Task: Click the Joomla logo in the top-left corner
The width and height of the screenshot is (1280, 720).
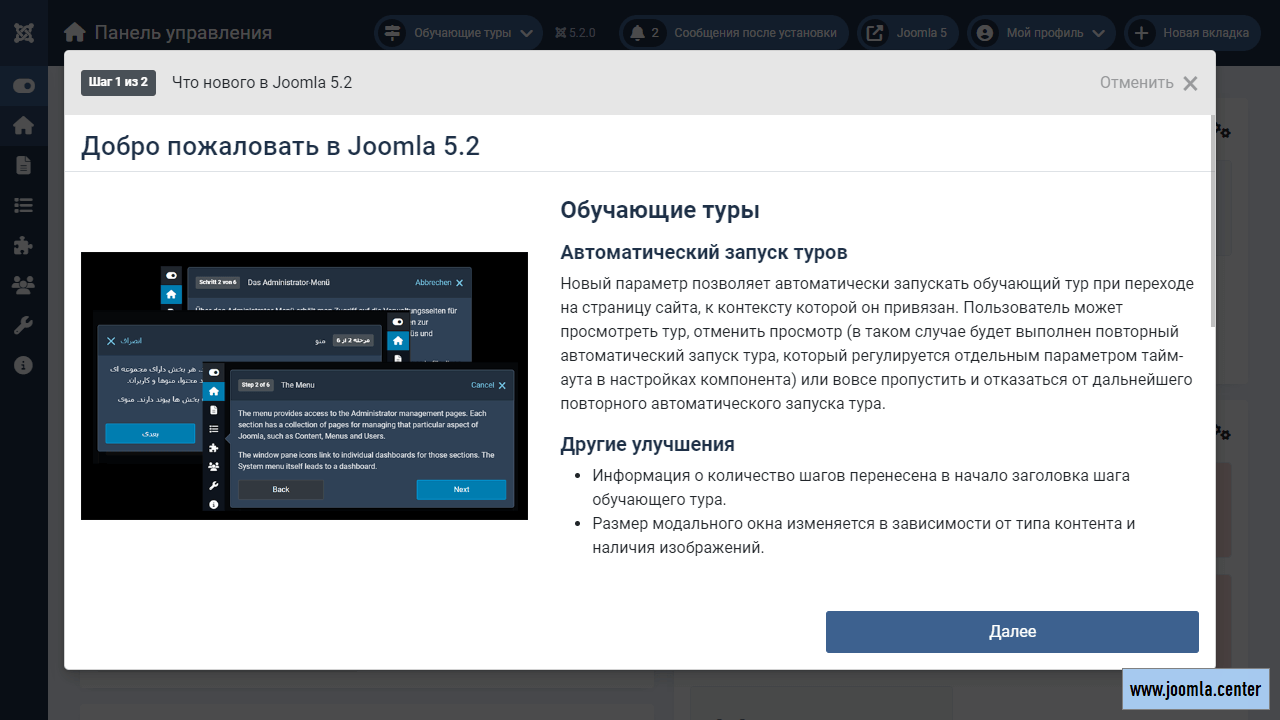Action: click(23, 32)
